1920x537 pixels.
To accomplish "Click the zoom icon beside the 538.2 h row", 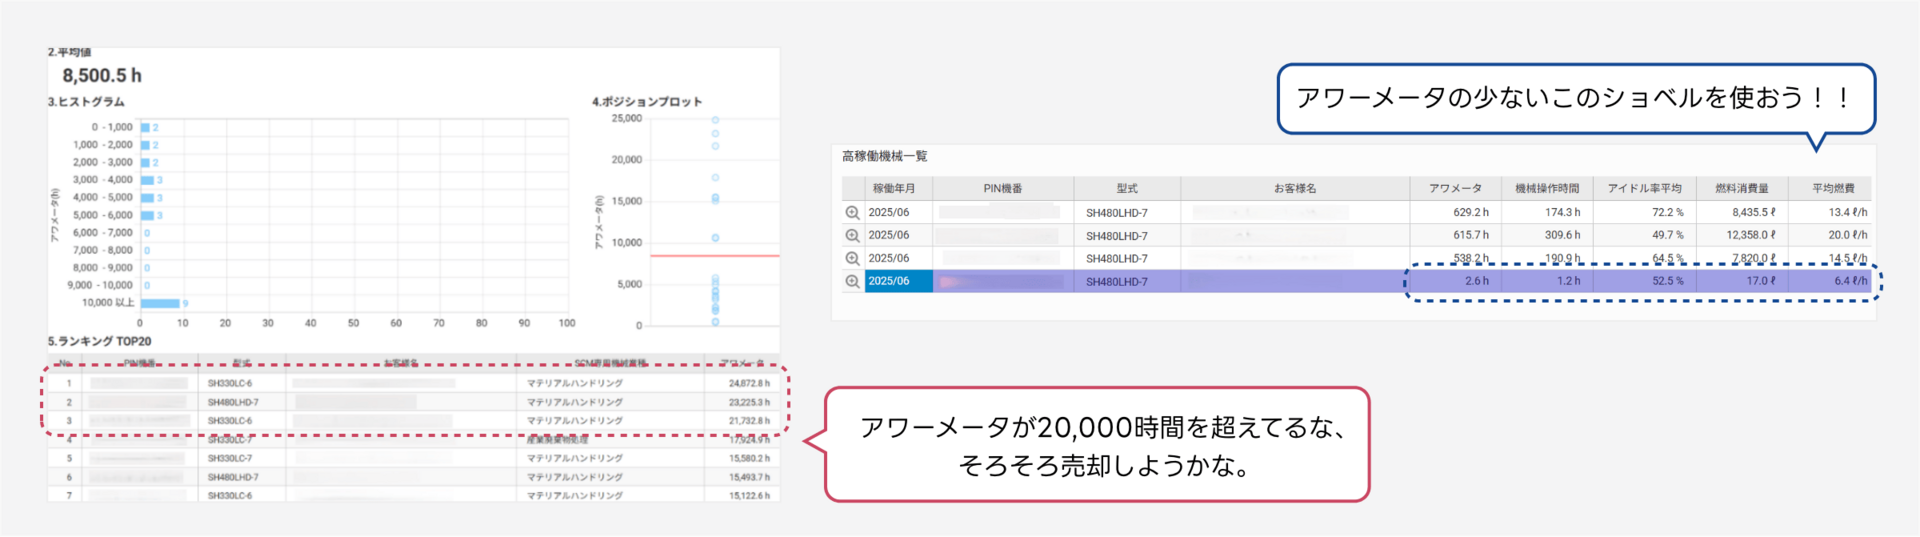I will tap(852, 258).
